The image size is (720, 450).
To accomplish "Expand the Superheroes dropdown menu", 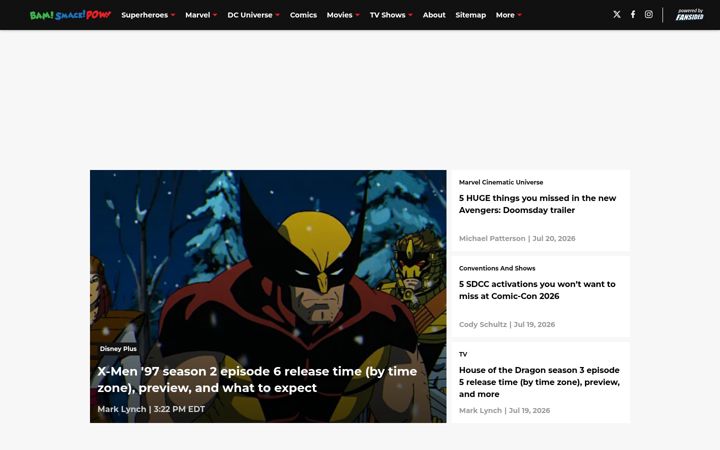I will click(x=148, y=15).
